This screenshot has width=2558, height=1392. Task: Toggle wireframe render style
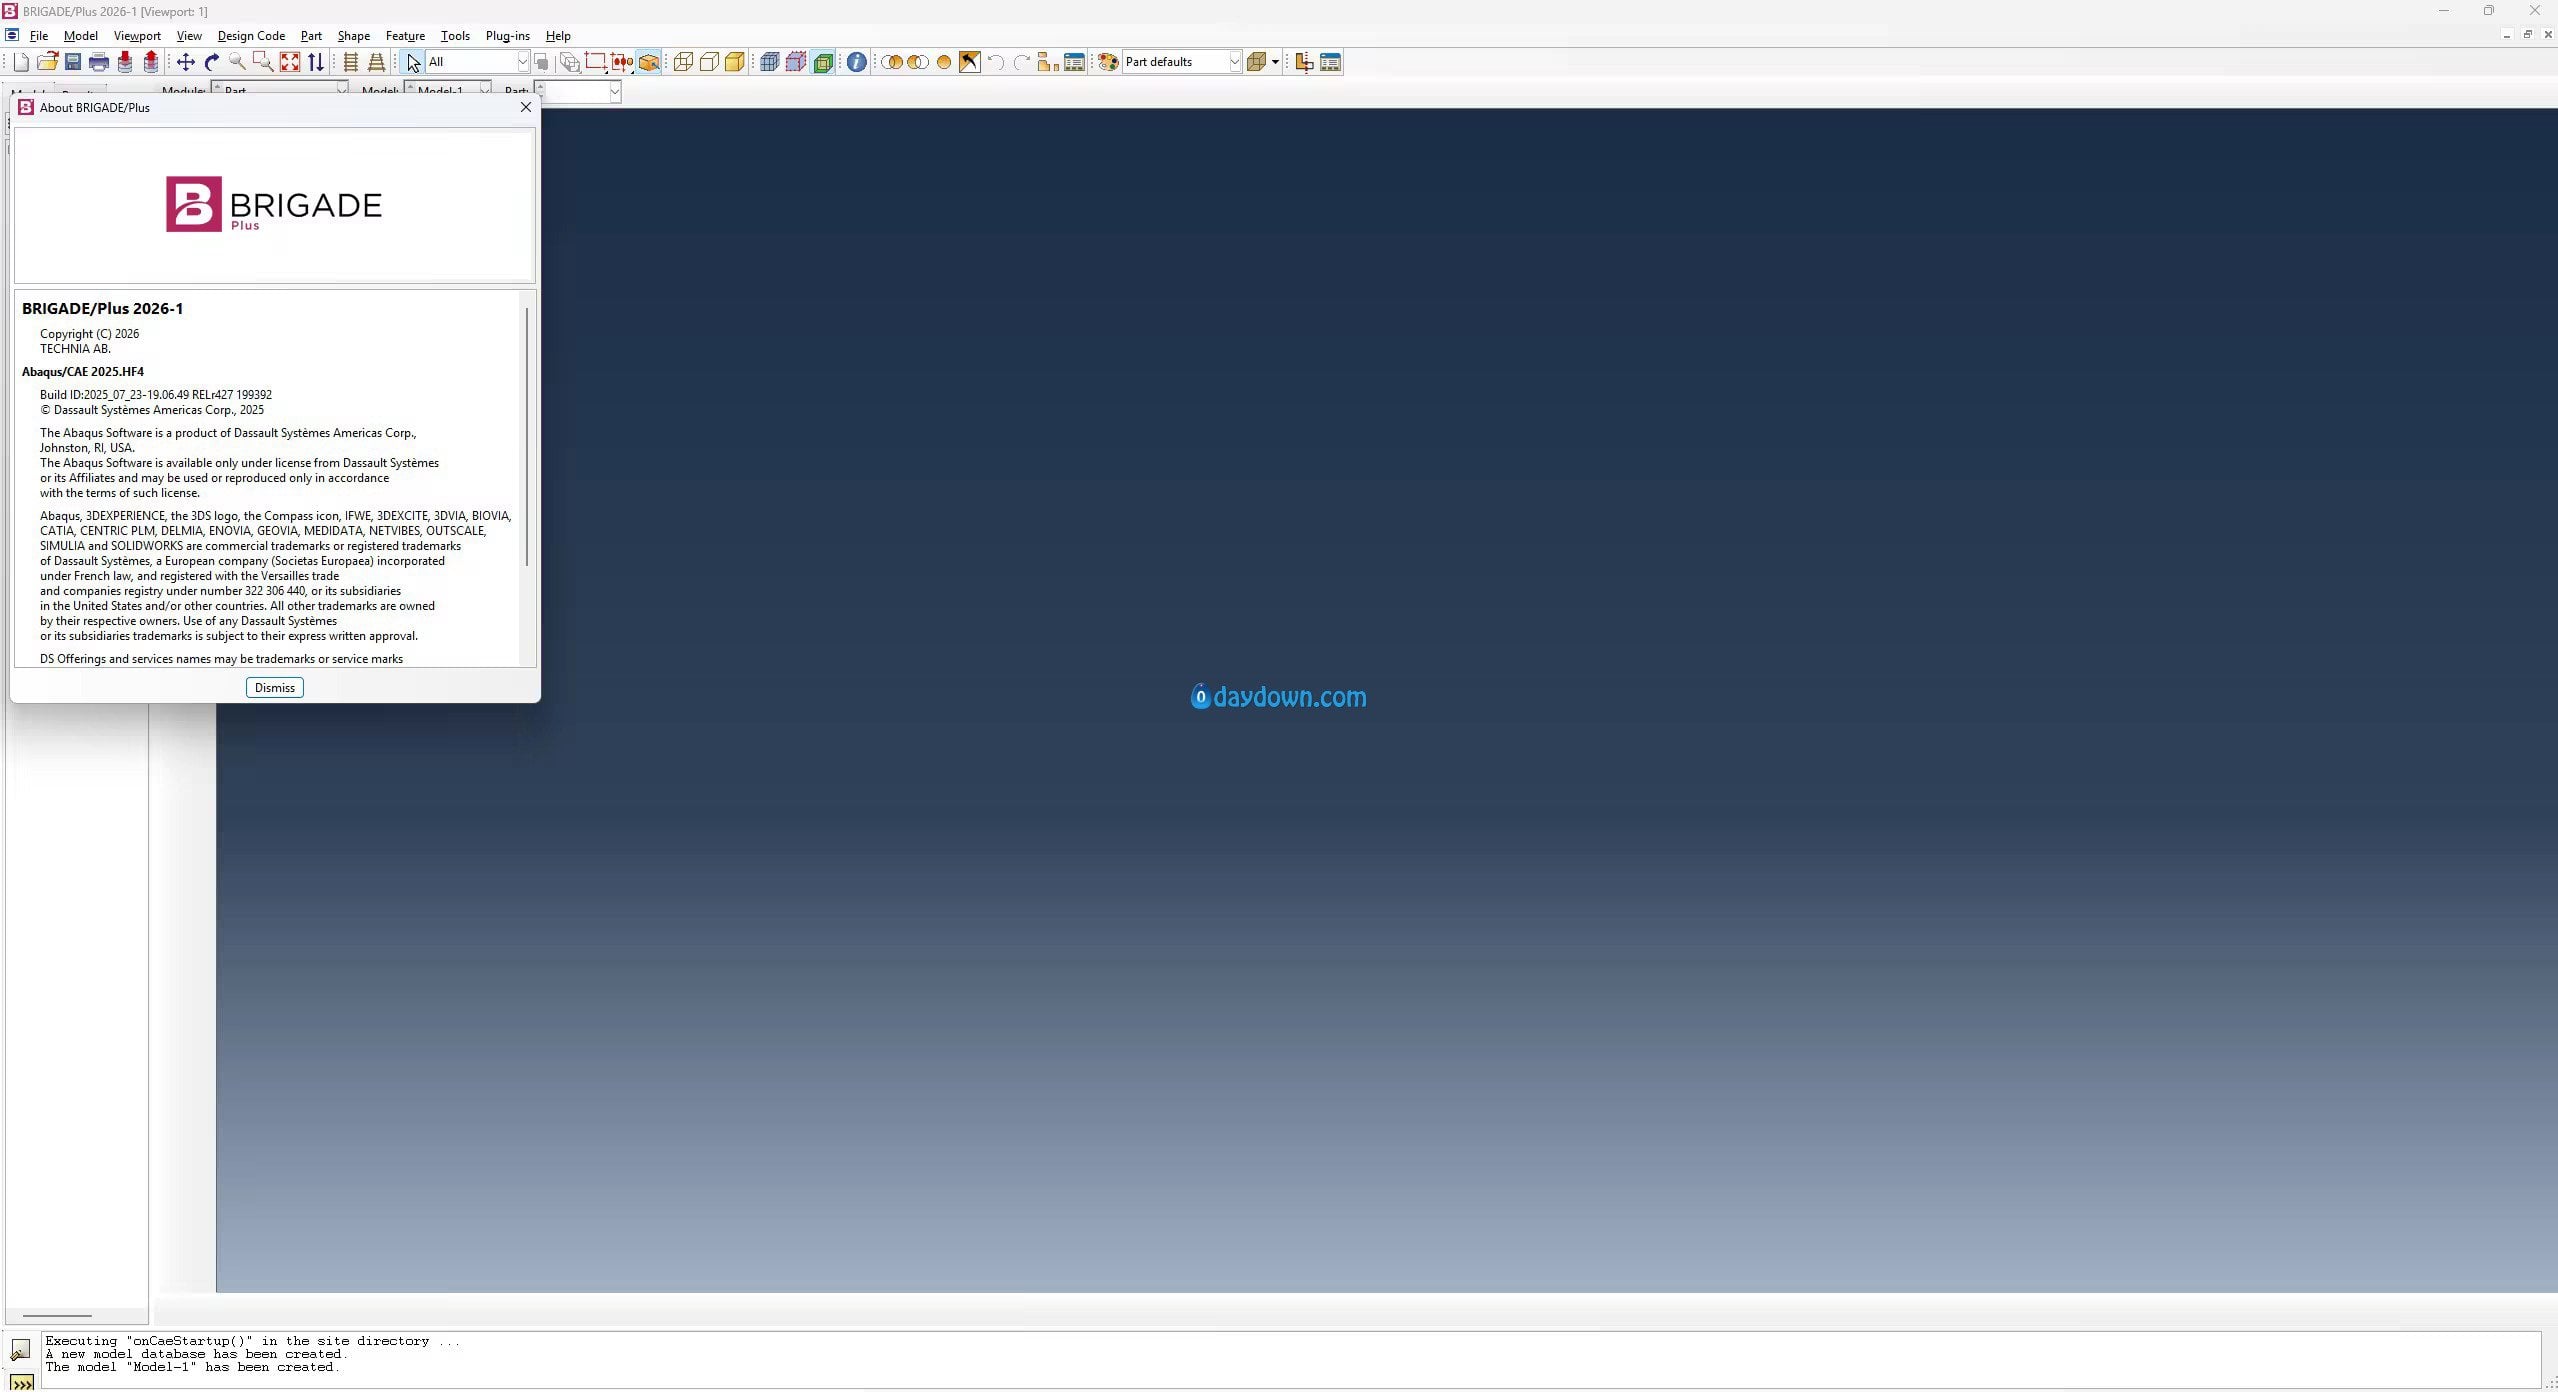[x=683, y=62]
